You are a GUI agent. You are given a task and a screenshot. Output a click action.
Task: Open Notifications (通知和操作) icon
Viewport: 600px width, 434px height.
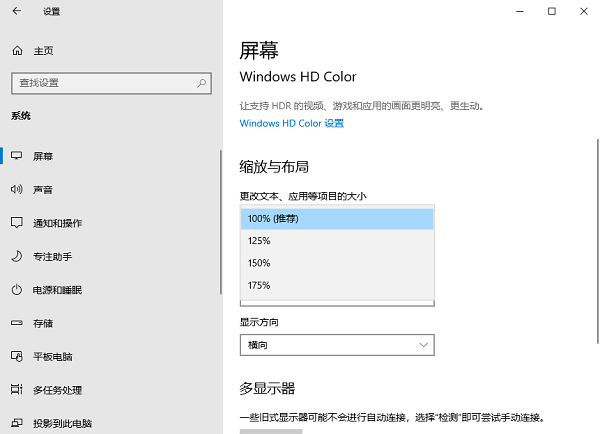(x=16, y=222)
